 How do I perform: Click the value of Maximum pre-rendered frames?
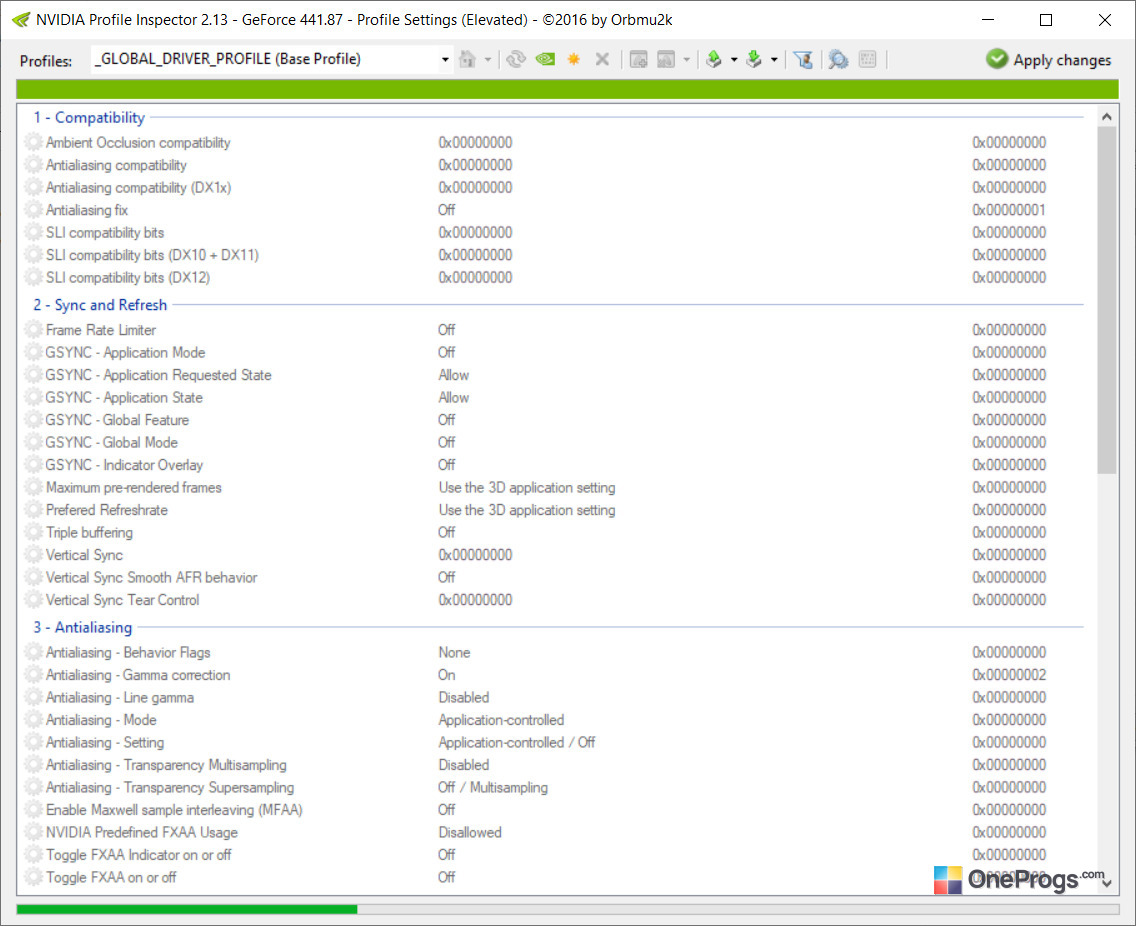point(527,487)
